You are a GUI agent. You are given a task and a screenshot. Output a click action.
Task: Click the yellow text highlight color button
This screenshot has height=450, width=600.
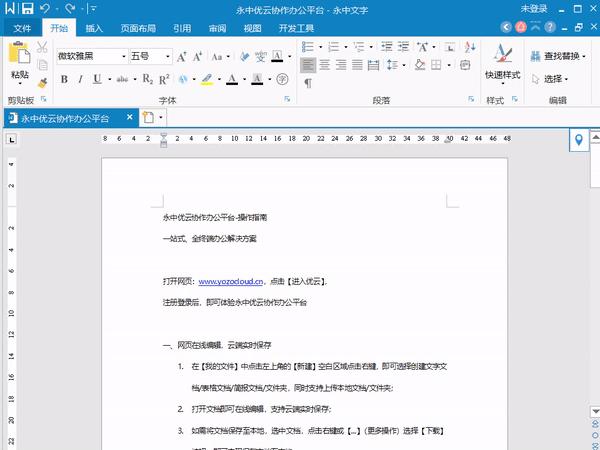(x=207, y=79)
